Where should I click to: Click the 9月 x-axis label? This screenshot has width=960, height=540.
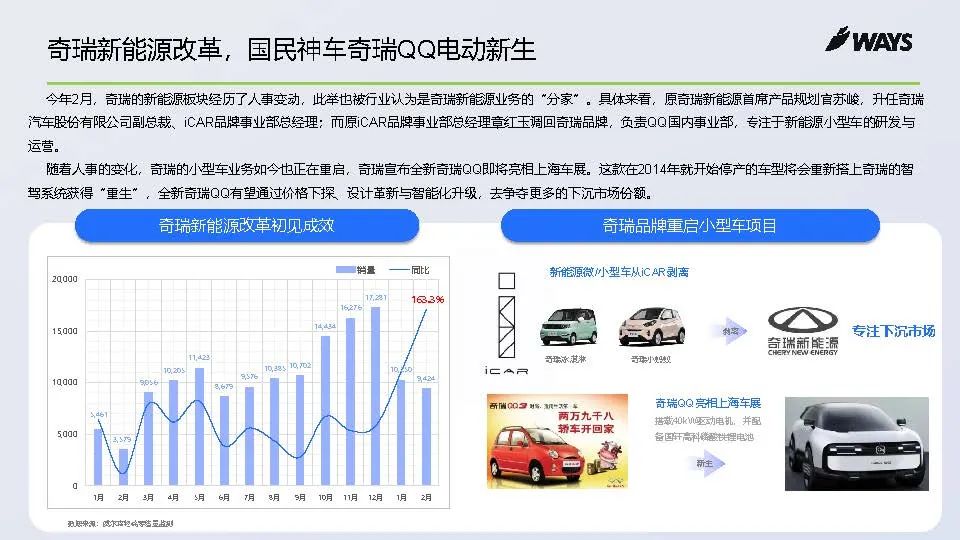click(299, 498)
